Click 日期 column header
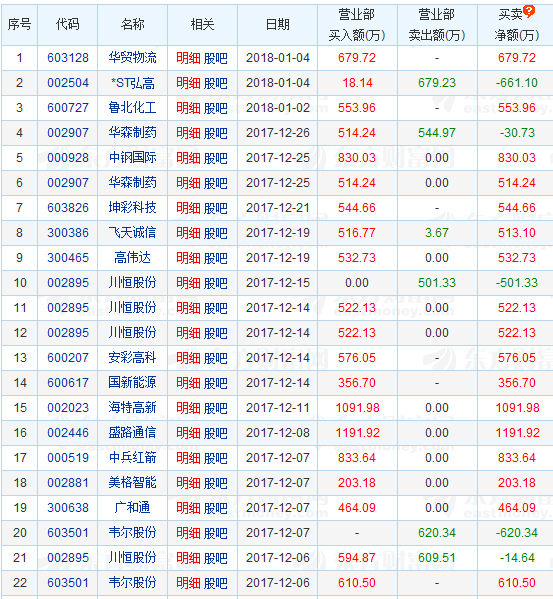 [278, 25]
